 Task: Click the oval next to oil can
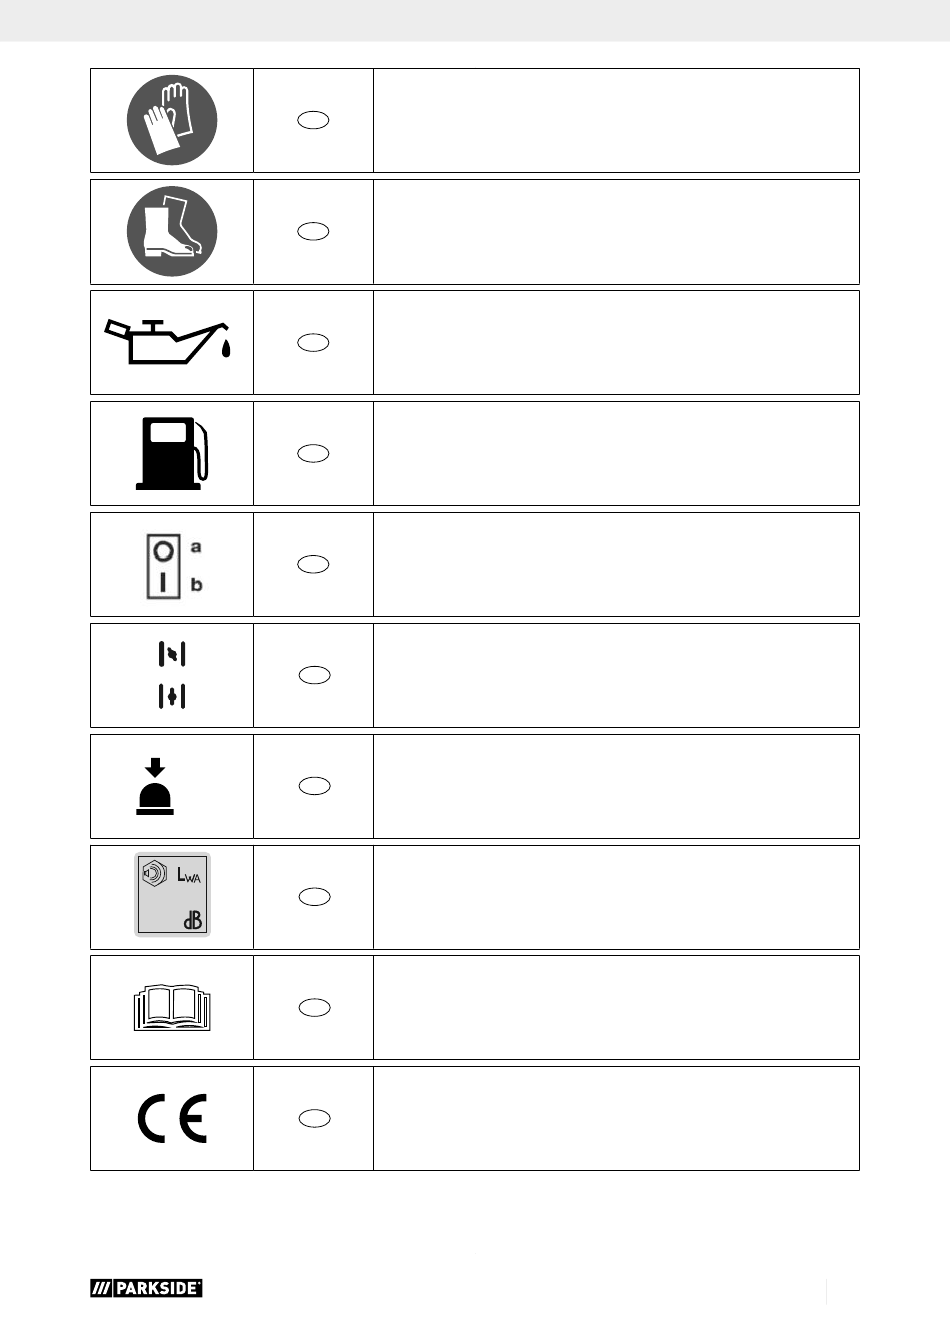314,342
